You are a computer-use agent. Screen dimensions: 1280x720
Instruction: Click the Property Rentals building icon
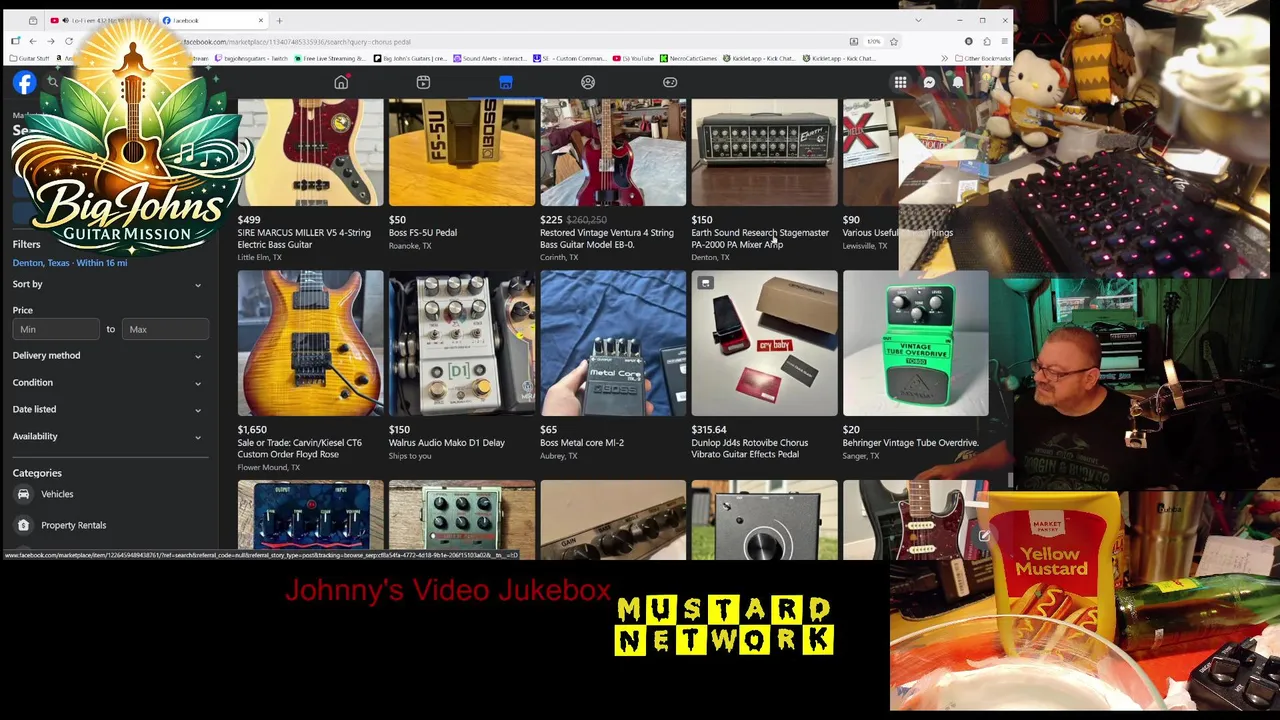click(23, 525)
